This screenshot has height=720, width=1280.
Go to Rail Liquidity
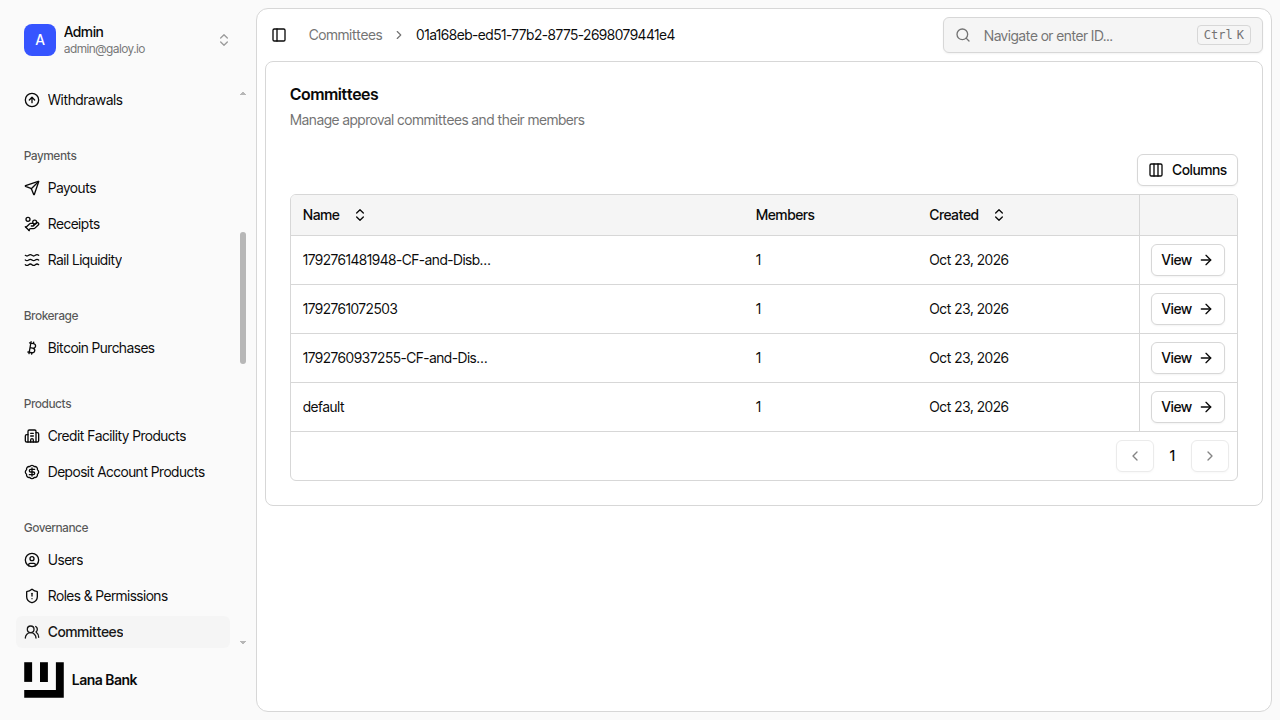(x=123, y=260)
